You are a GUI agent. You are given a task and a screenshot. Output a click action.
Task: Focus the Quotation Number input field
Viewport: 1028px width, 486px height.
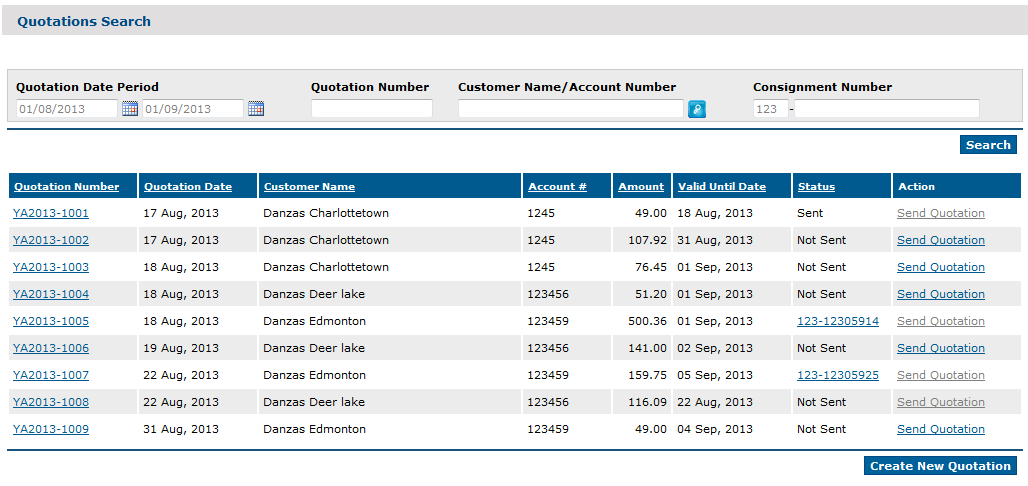(x=372, y=109)
